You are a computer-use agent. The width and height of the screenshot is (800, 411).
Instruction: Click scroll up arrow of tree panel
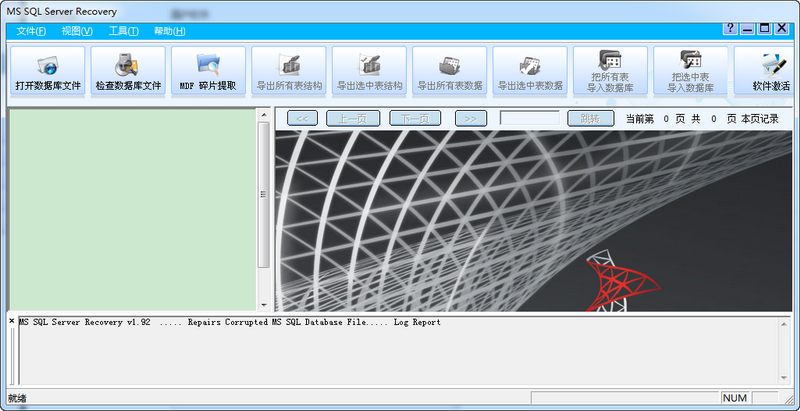pyautogui.click(x=264, y=114)
